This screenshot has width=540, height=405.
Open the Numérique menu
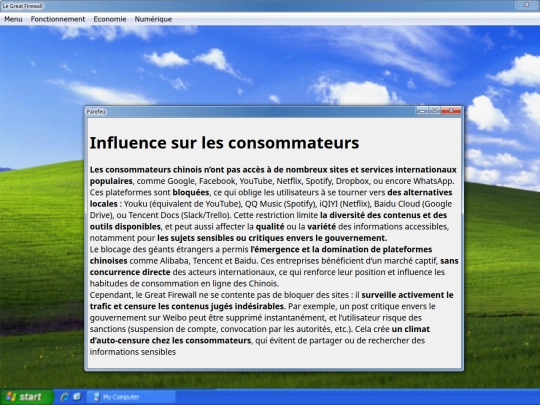pyautogui.click(x=153, y=19)
